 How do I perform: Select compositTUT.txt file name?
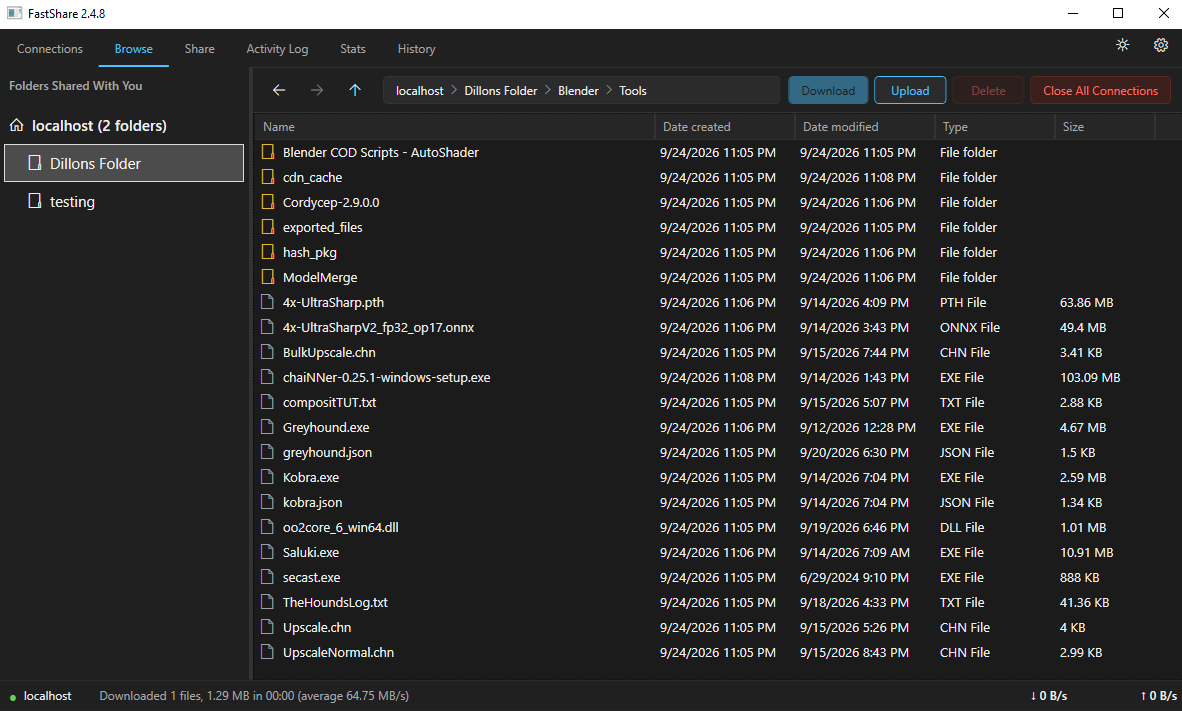click(329, 402)
